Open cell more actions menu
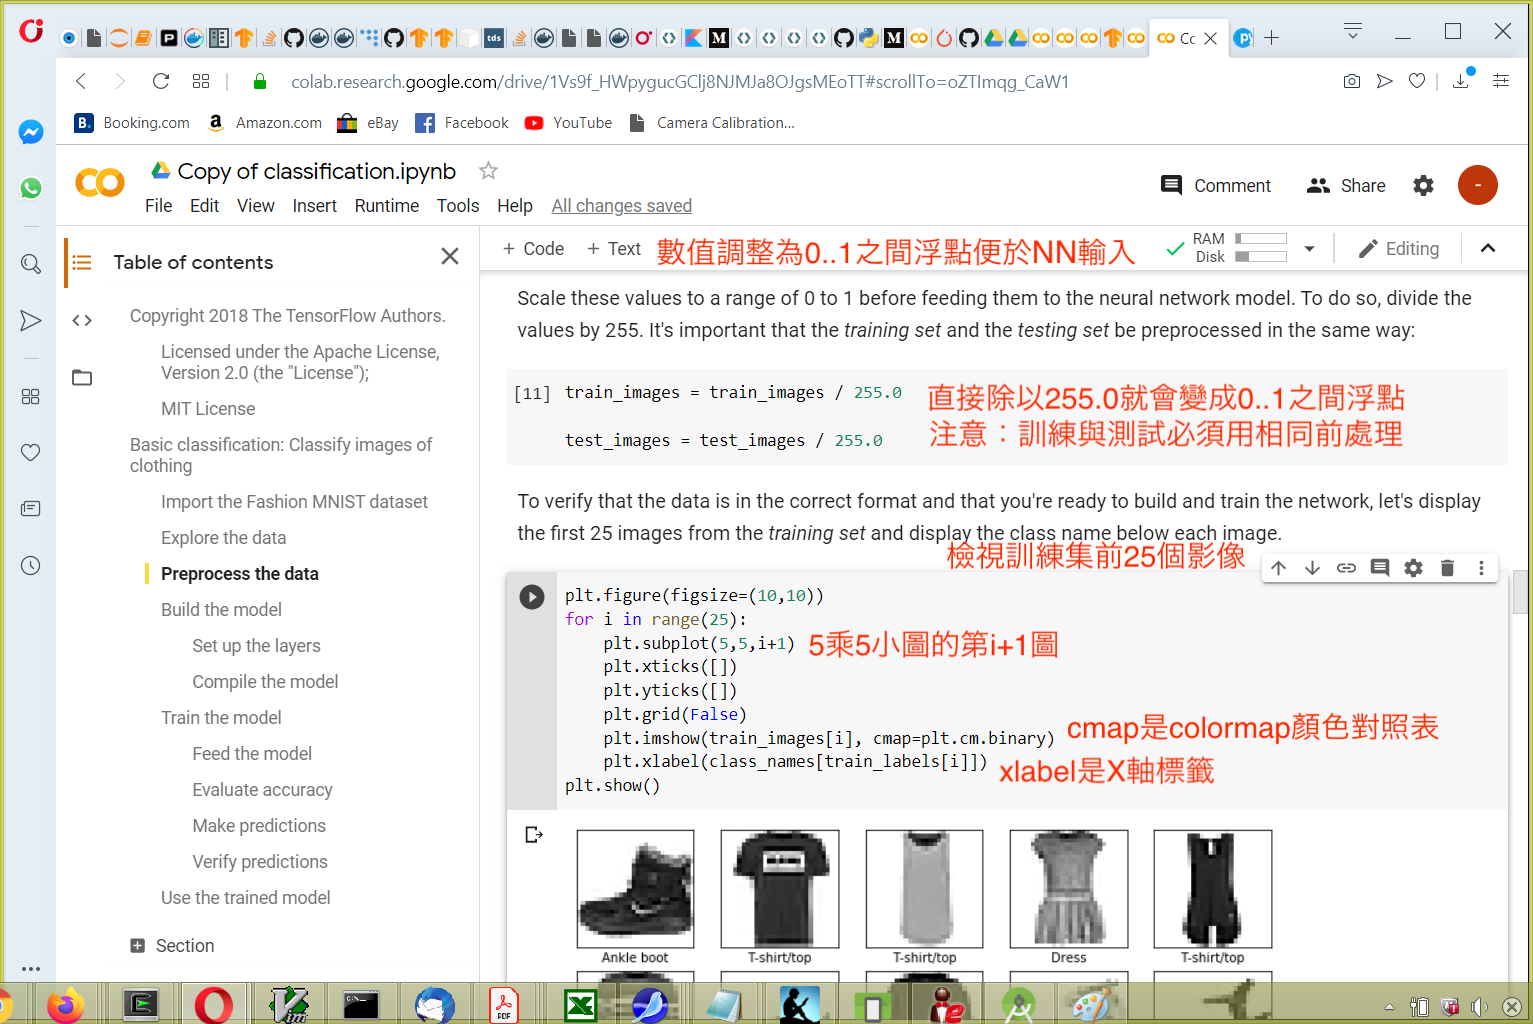This screenshot has height=1024, width=1533. coord(1481,568)
